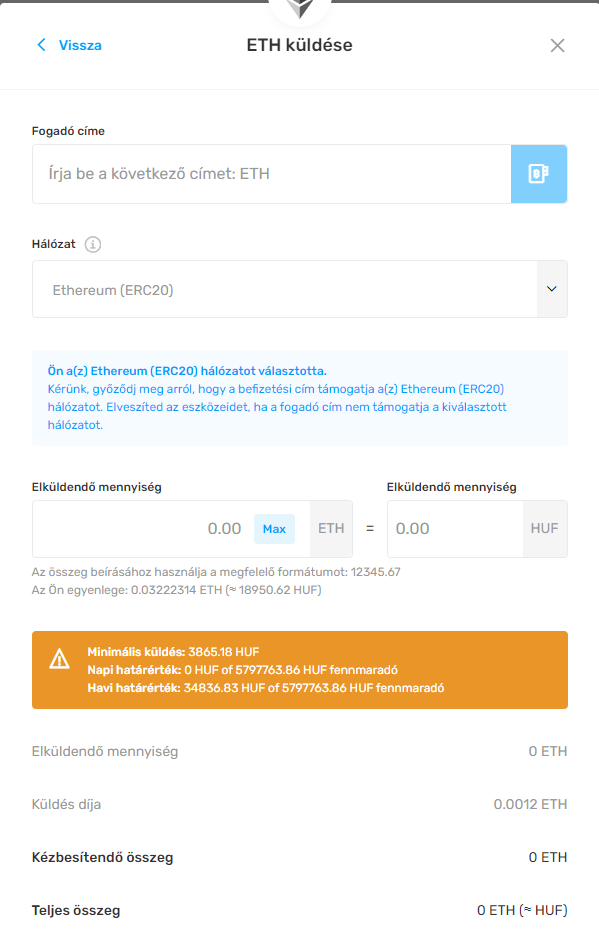Click the network info icon

point(93,244)
